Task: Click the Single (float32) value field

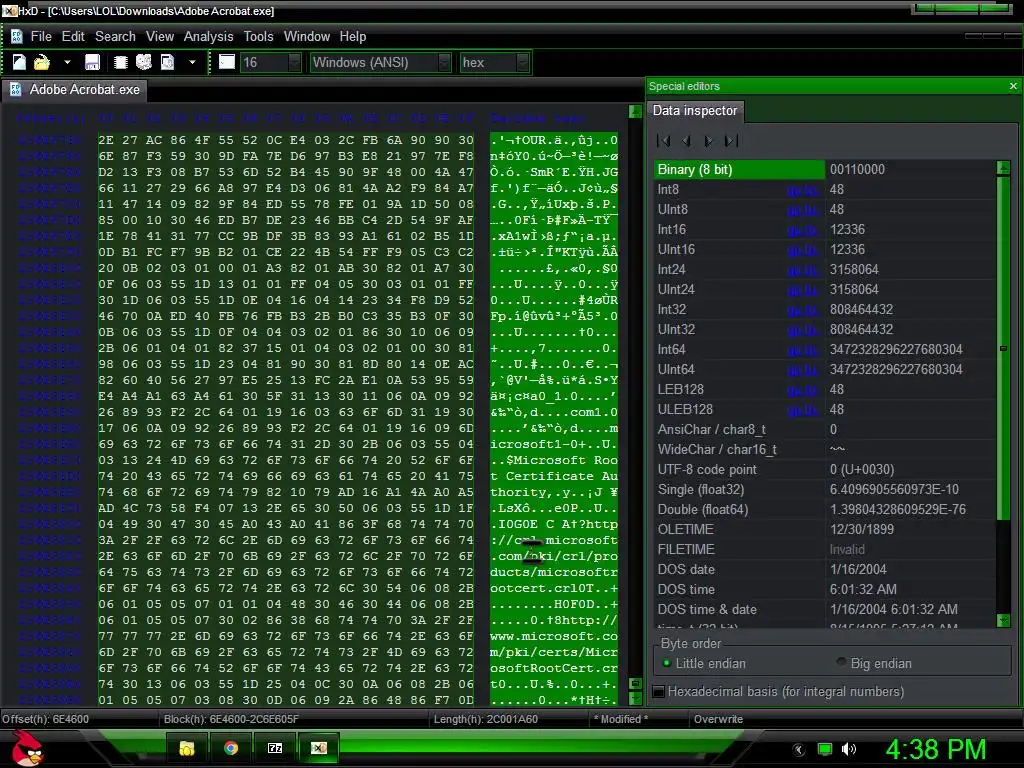Action: click(910, 490)
